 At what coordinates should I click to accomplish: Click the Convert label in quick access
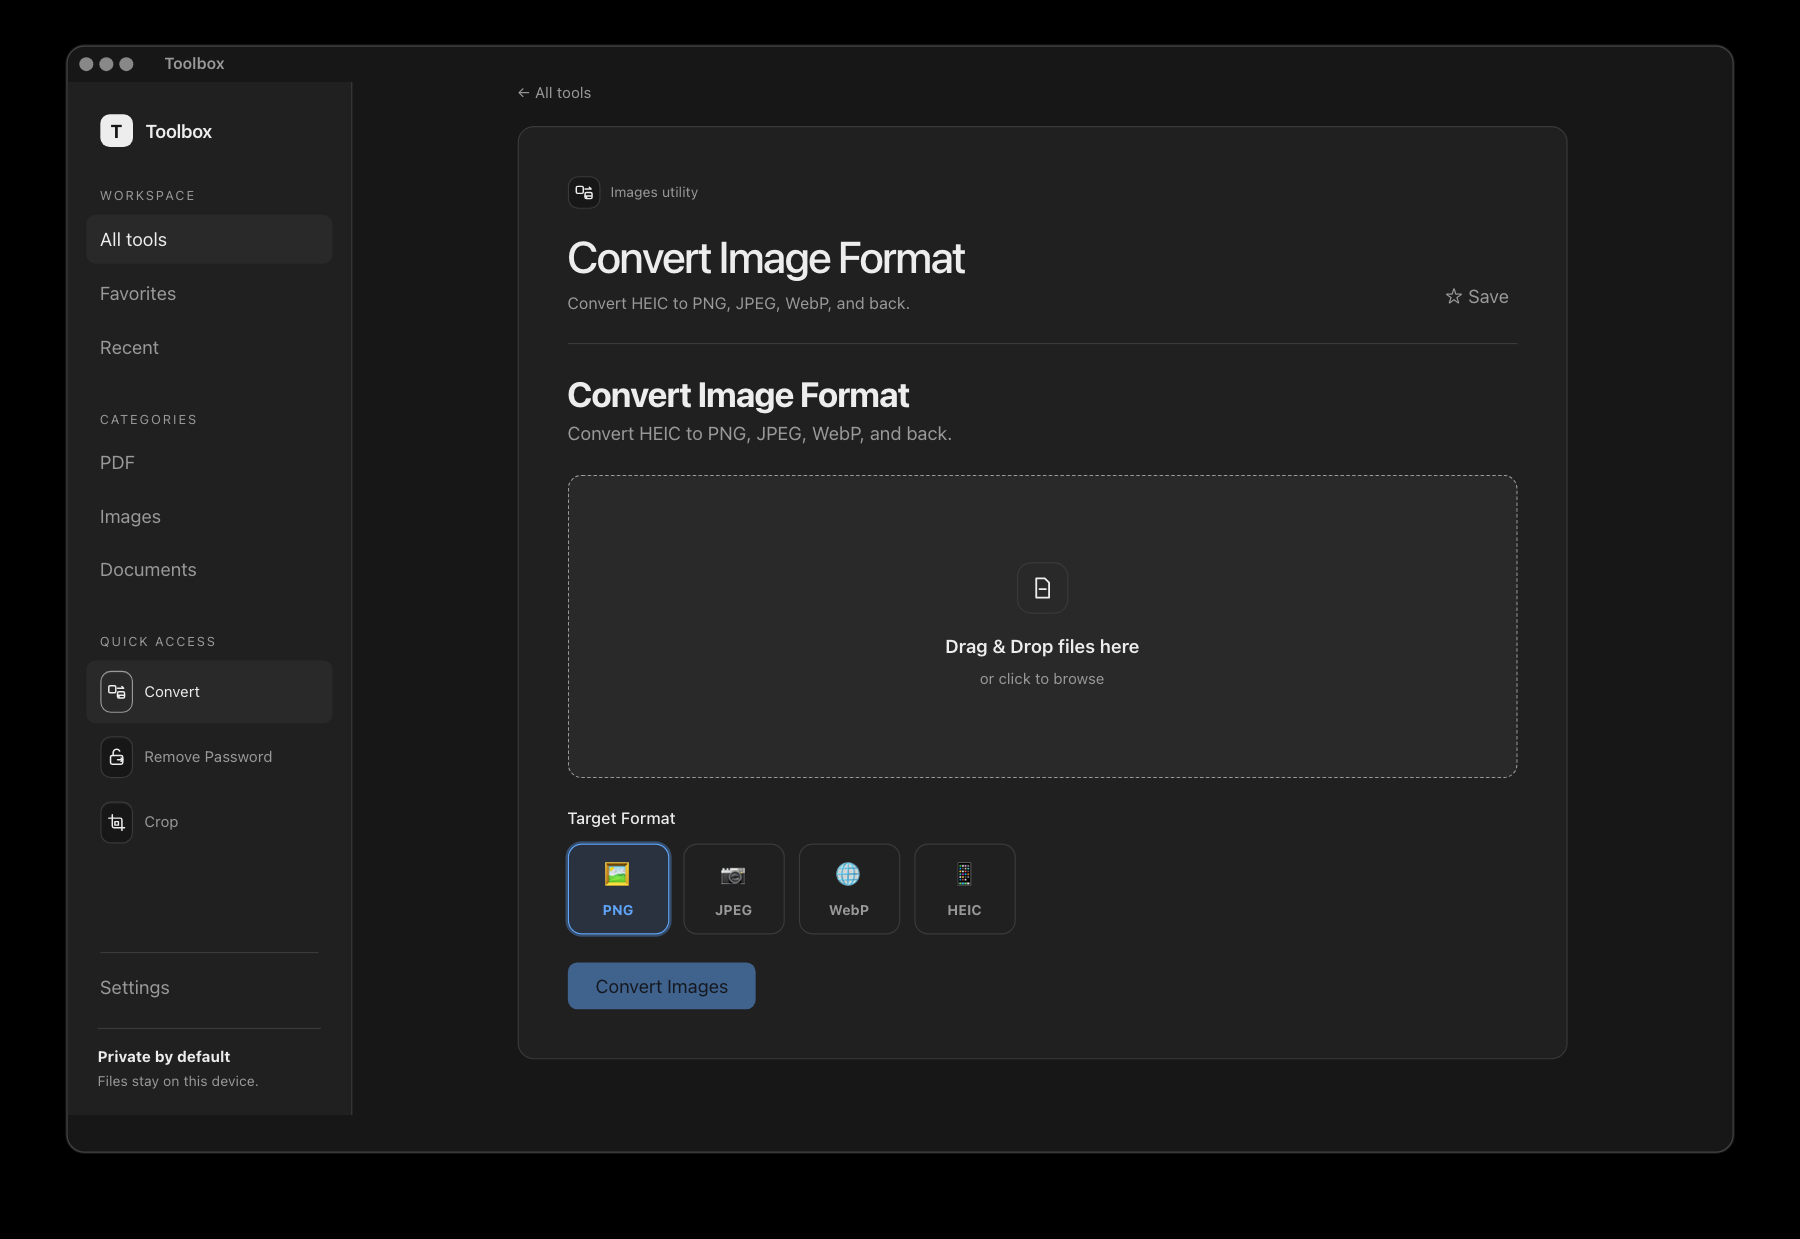172,692
